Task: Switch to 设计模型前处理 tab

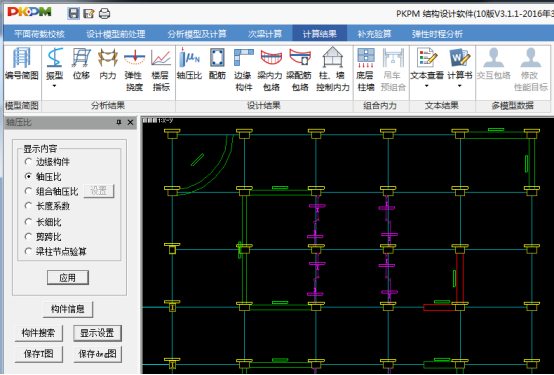Action: pos(116,34)
